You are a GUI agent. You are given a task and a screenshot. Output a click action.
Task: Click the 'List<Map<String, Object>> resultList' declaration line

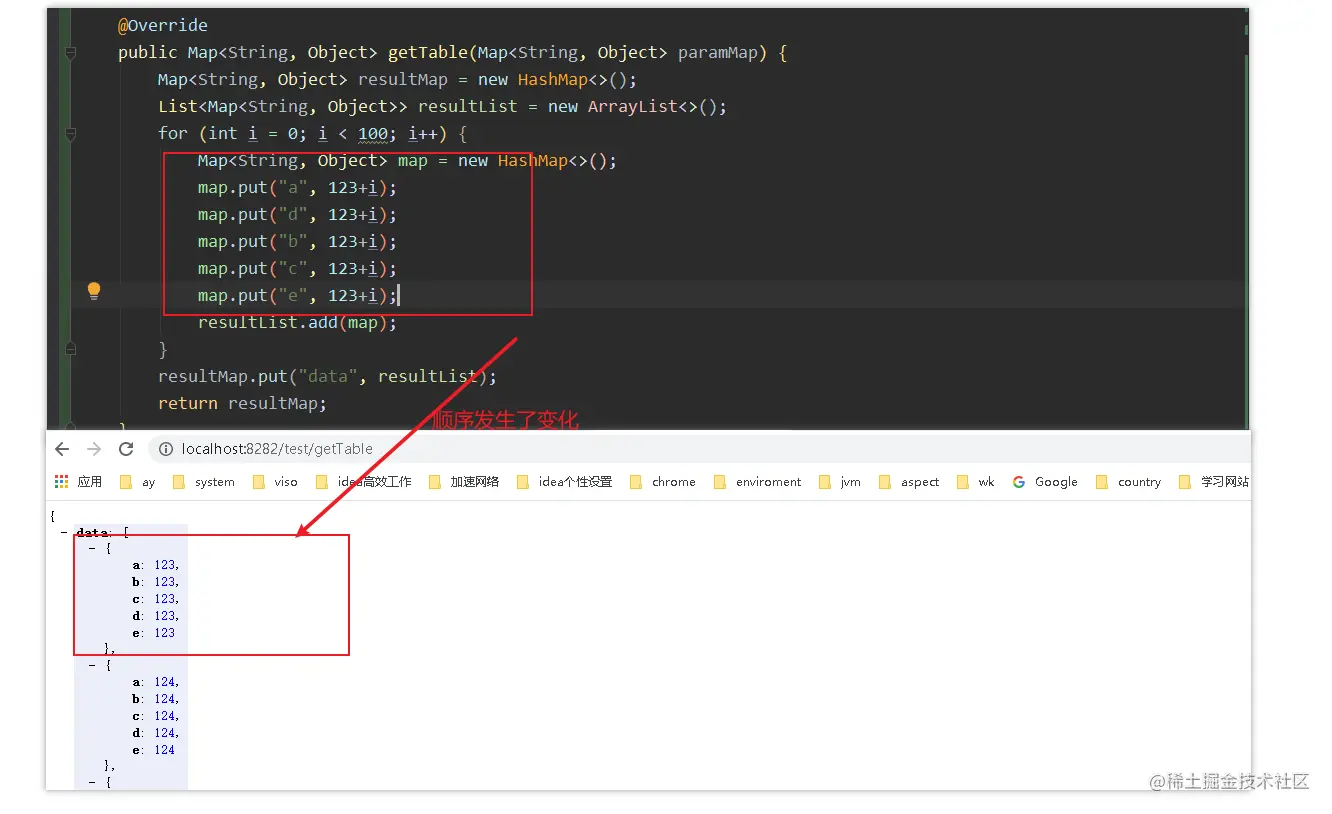(x=442, y=106)
